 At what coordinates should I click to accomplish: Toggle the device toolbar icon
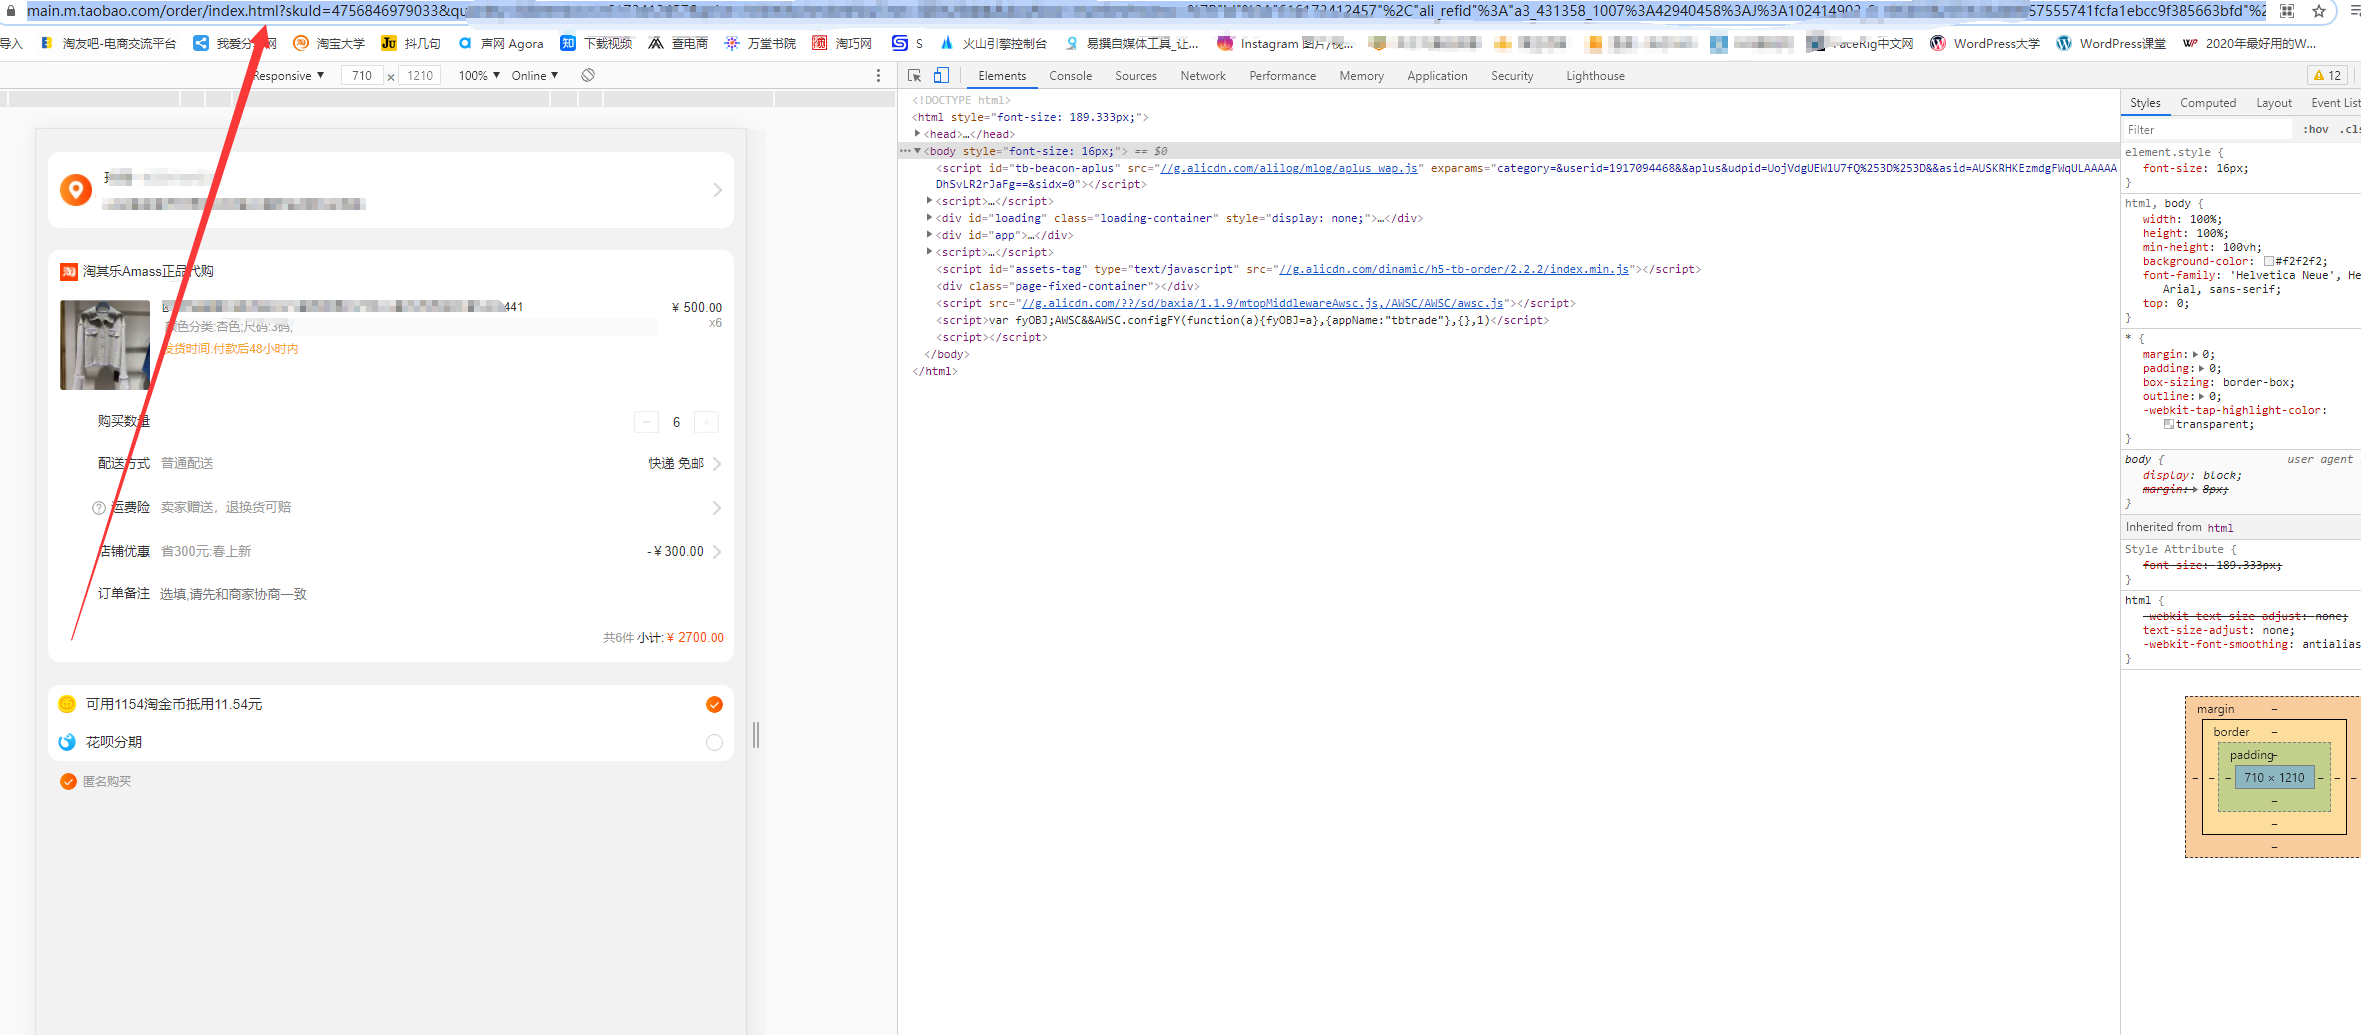click(941, 76)
